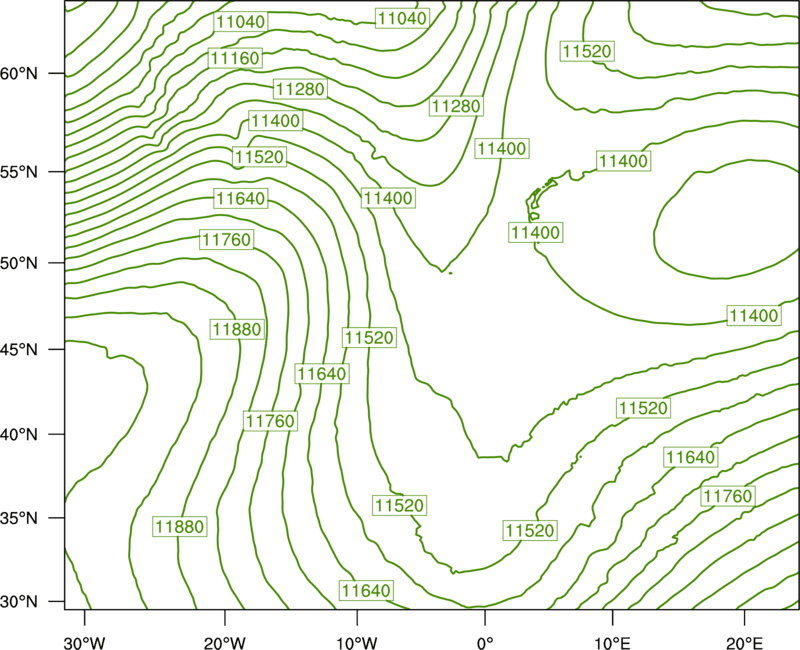Screen dimensions: 800x650
Task: Click the 30°W longitude axis label
Action: pyautogui.click(x=85, y=642)
